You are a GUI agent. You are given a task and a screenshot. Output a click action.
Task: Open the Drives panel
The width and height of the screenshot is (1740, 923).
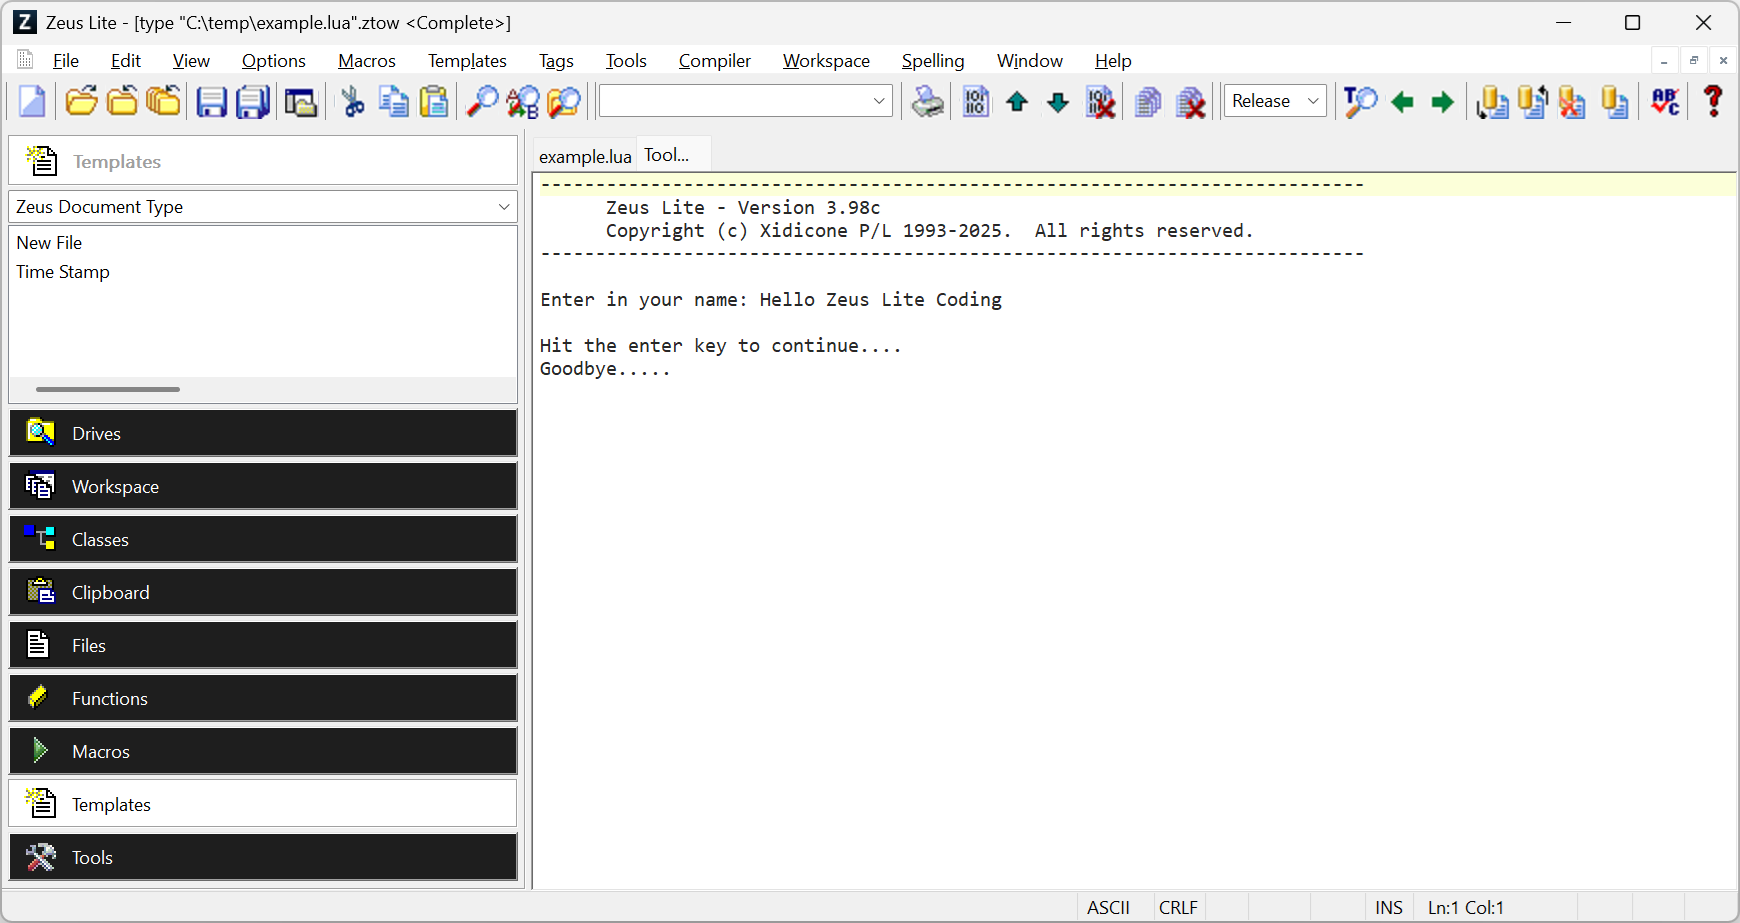(x=263, y=433)
